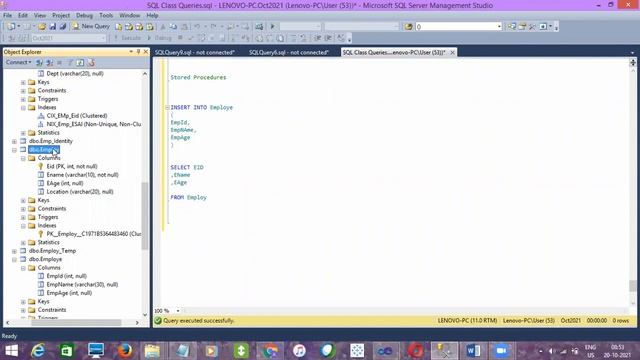Screen dimensions: 640x360
Task: Collapse the INSERT INTO statement outline
Action: 167,107
